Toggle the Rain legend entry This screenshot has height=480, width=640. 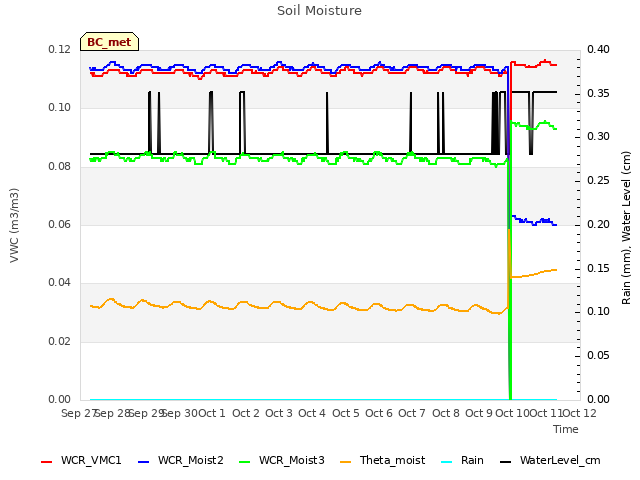[x=462, y=460]
